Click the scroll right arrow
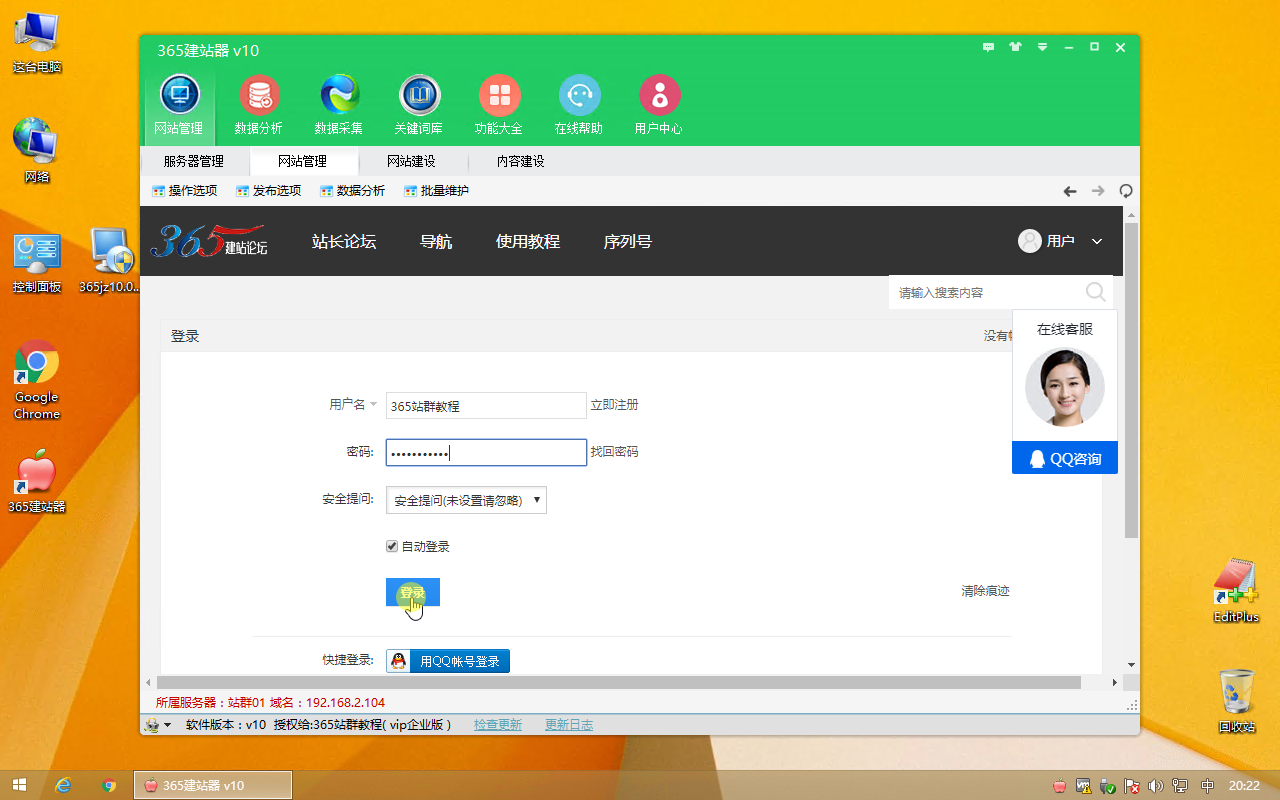1280x800 pixels. 1116,682
